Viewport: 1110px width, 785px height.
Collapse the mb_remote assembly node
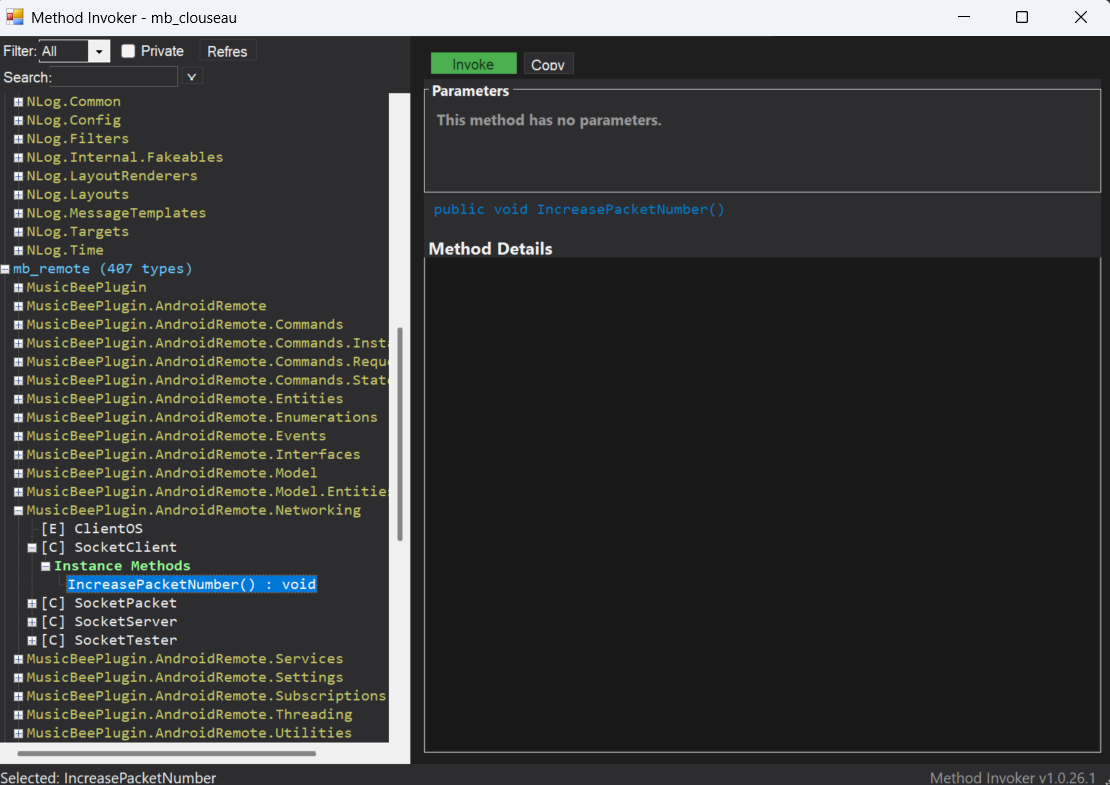(x=5, y=269)
